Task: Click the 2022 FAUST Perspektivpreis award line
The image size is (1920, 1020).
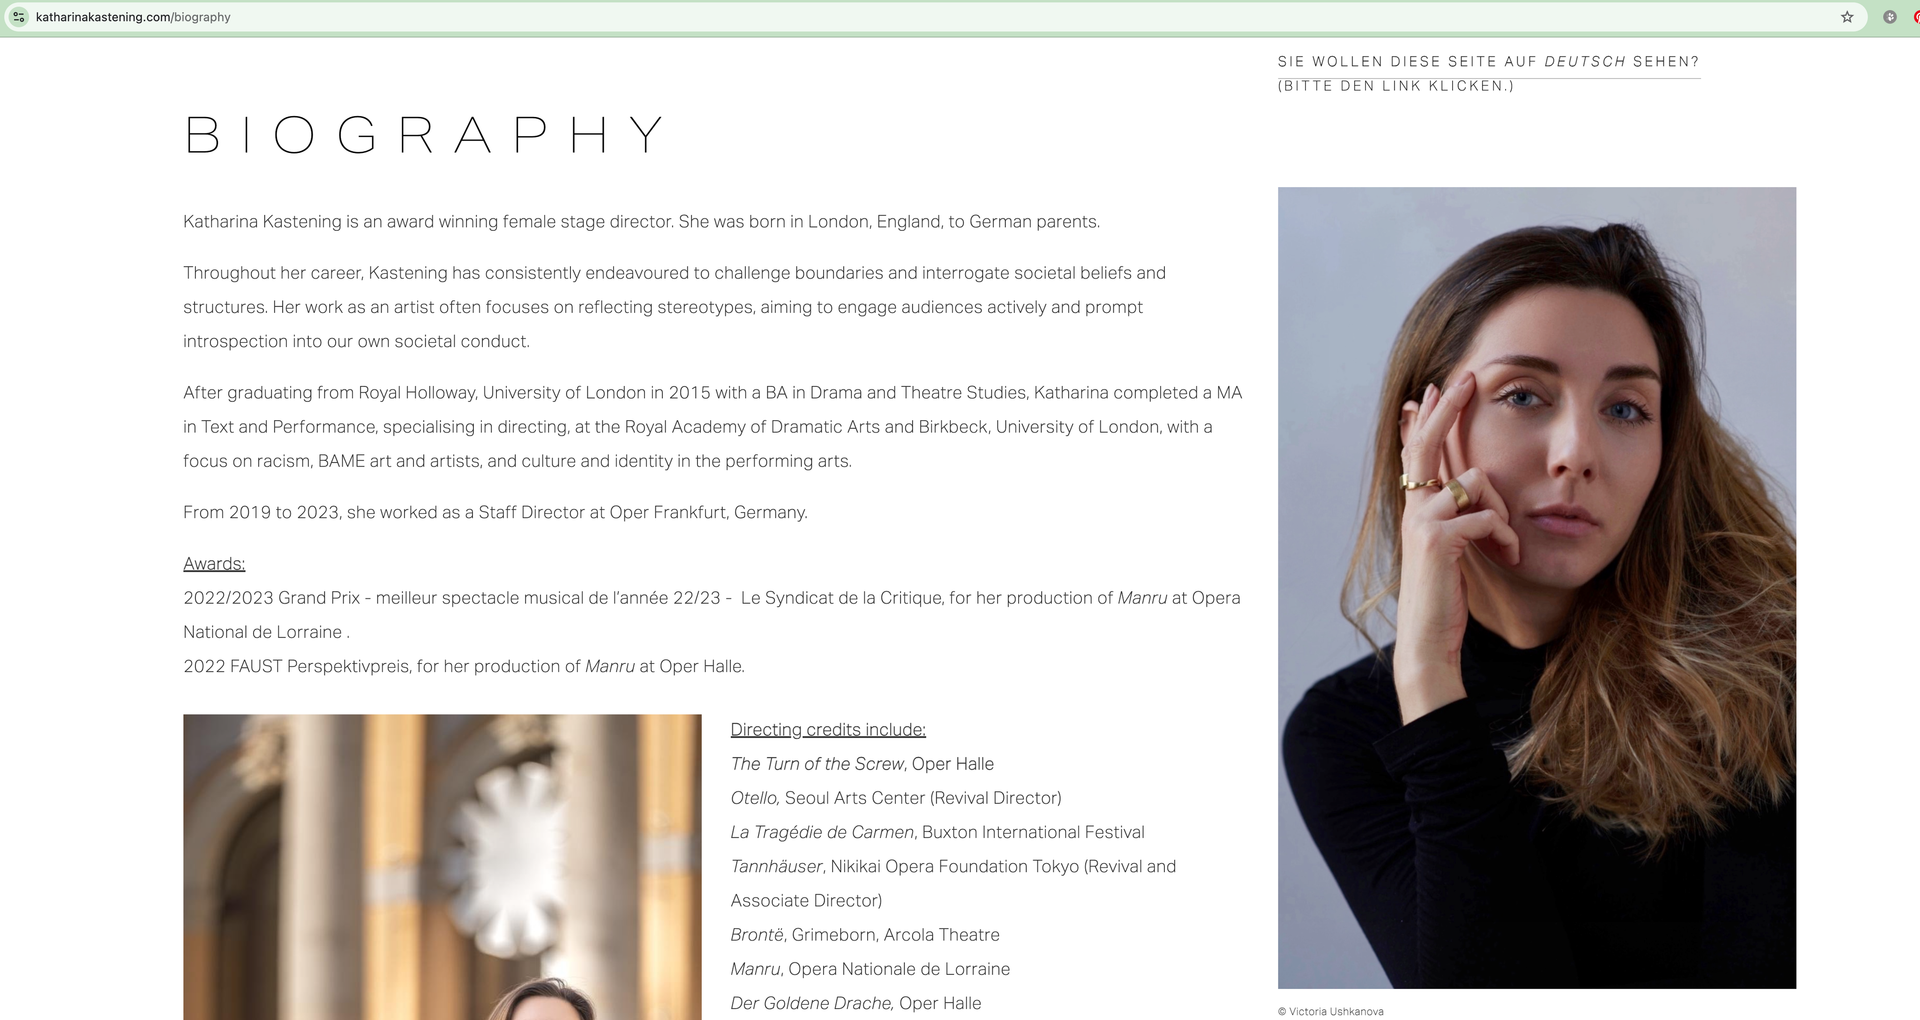Action: tap(464, 666)
